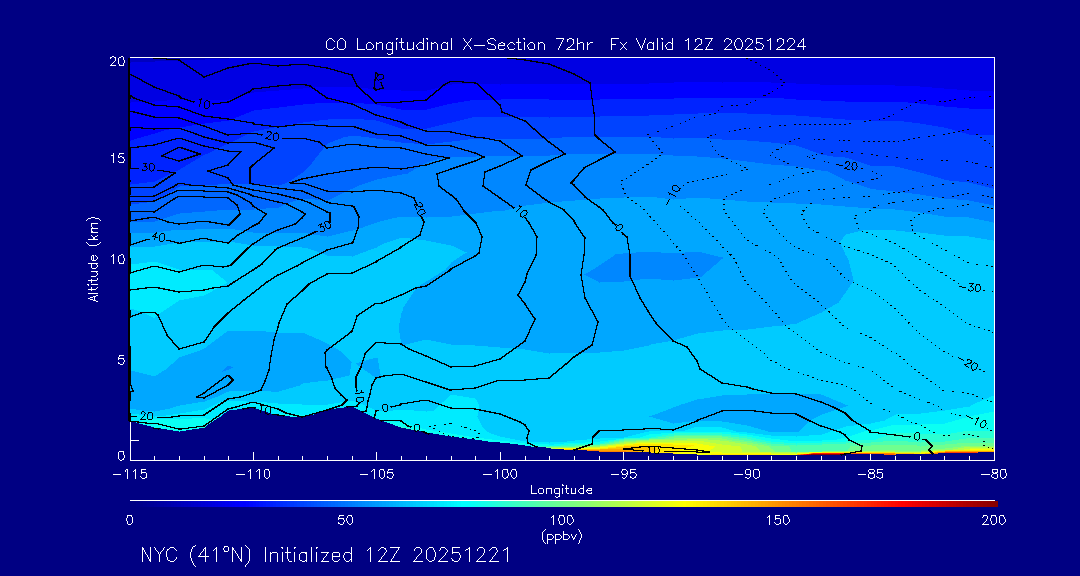Pick the colorbar tick label '100'

point(561,520)
